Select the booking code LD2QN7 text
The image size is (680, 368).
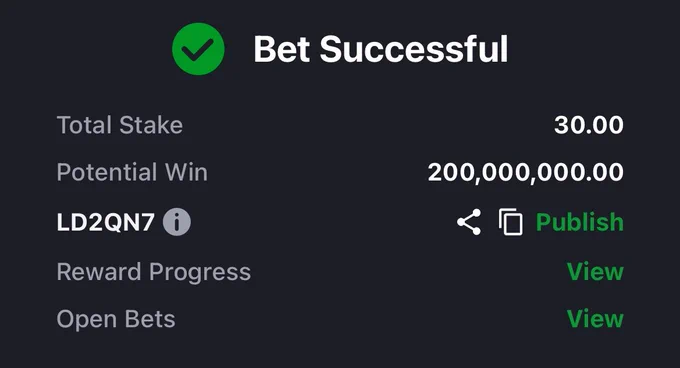(105, 222)
